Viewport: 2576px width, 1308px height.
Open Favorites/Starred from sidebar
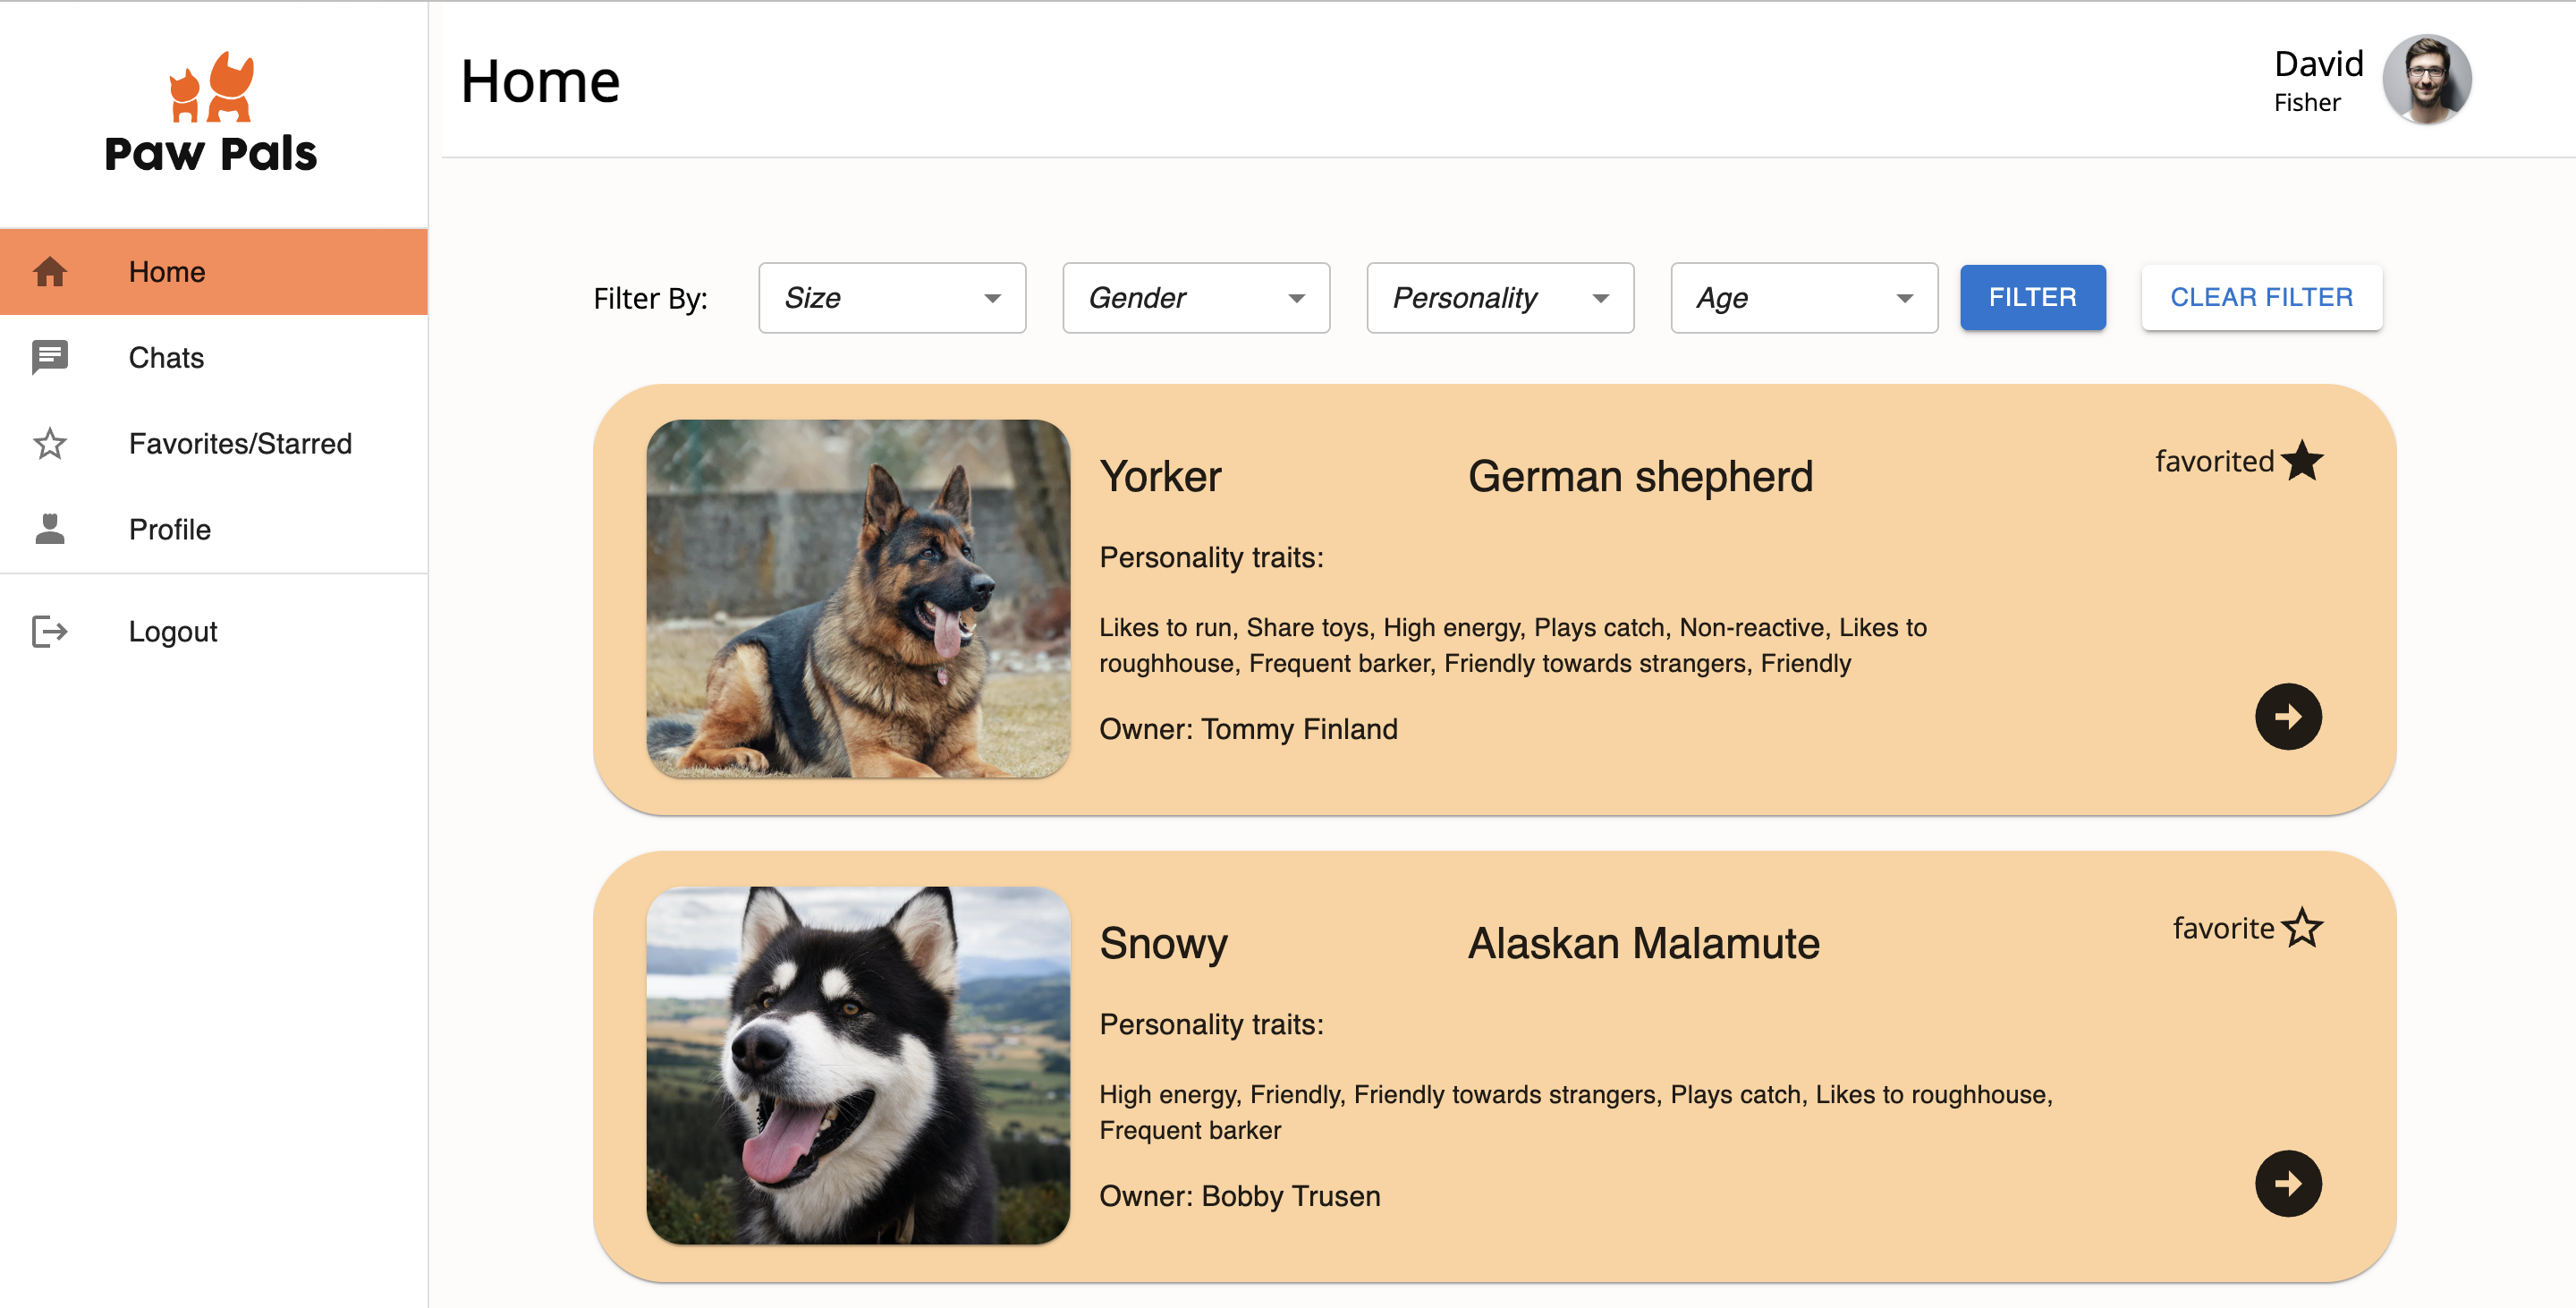tap(214, 443)
